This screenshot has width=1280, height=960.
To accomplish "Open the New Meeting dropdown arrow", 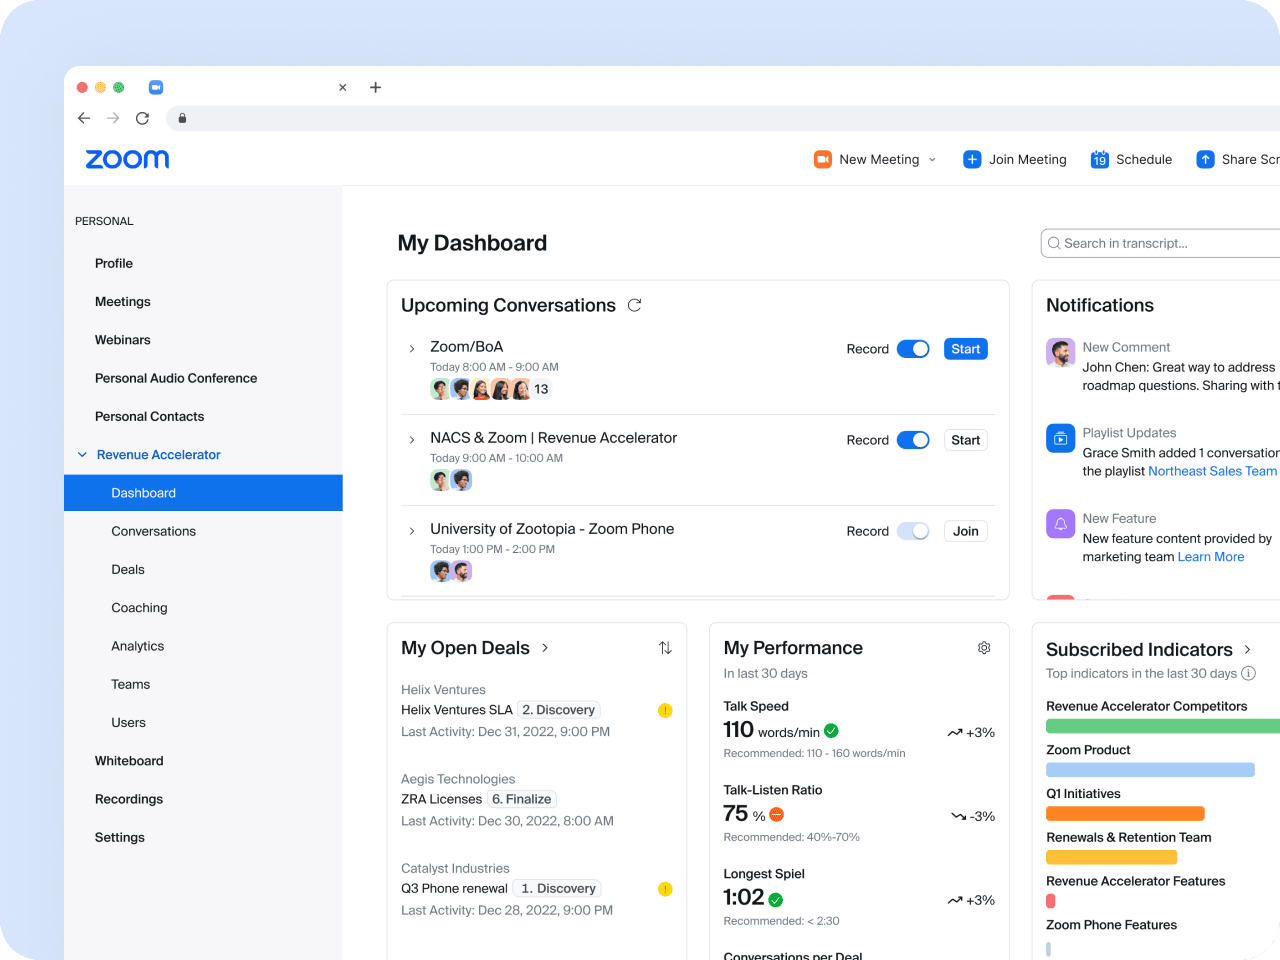I will pyautogui.click(x=932, y=160).
